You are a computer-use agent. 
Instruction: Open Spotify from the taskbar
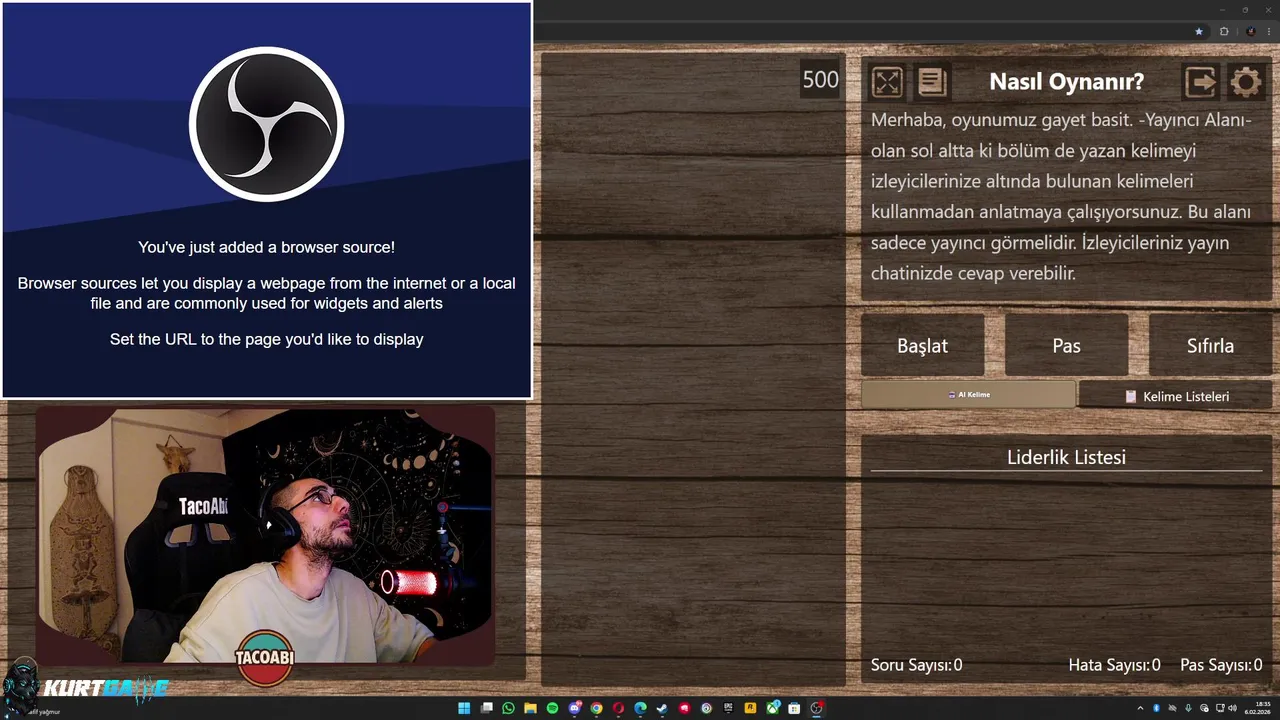553,708
